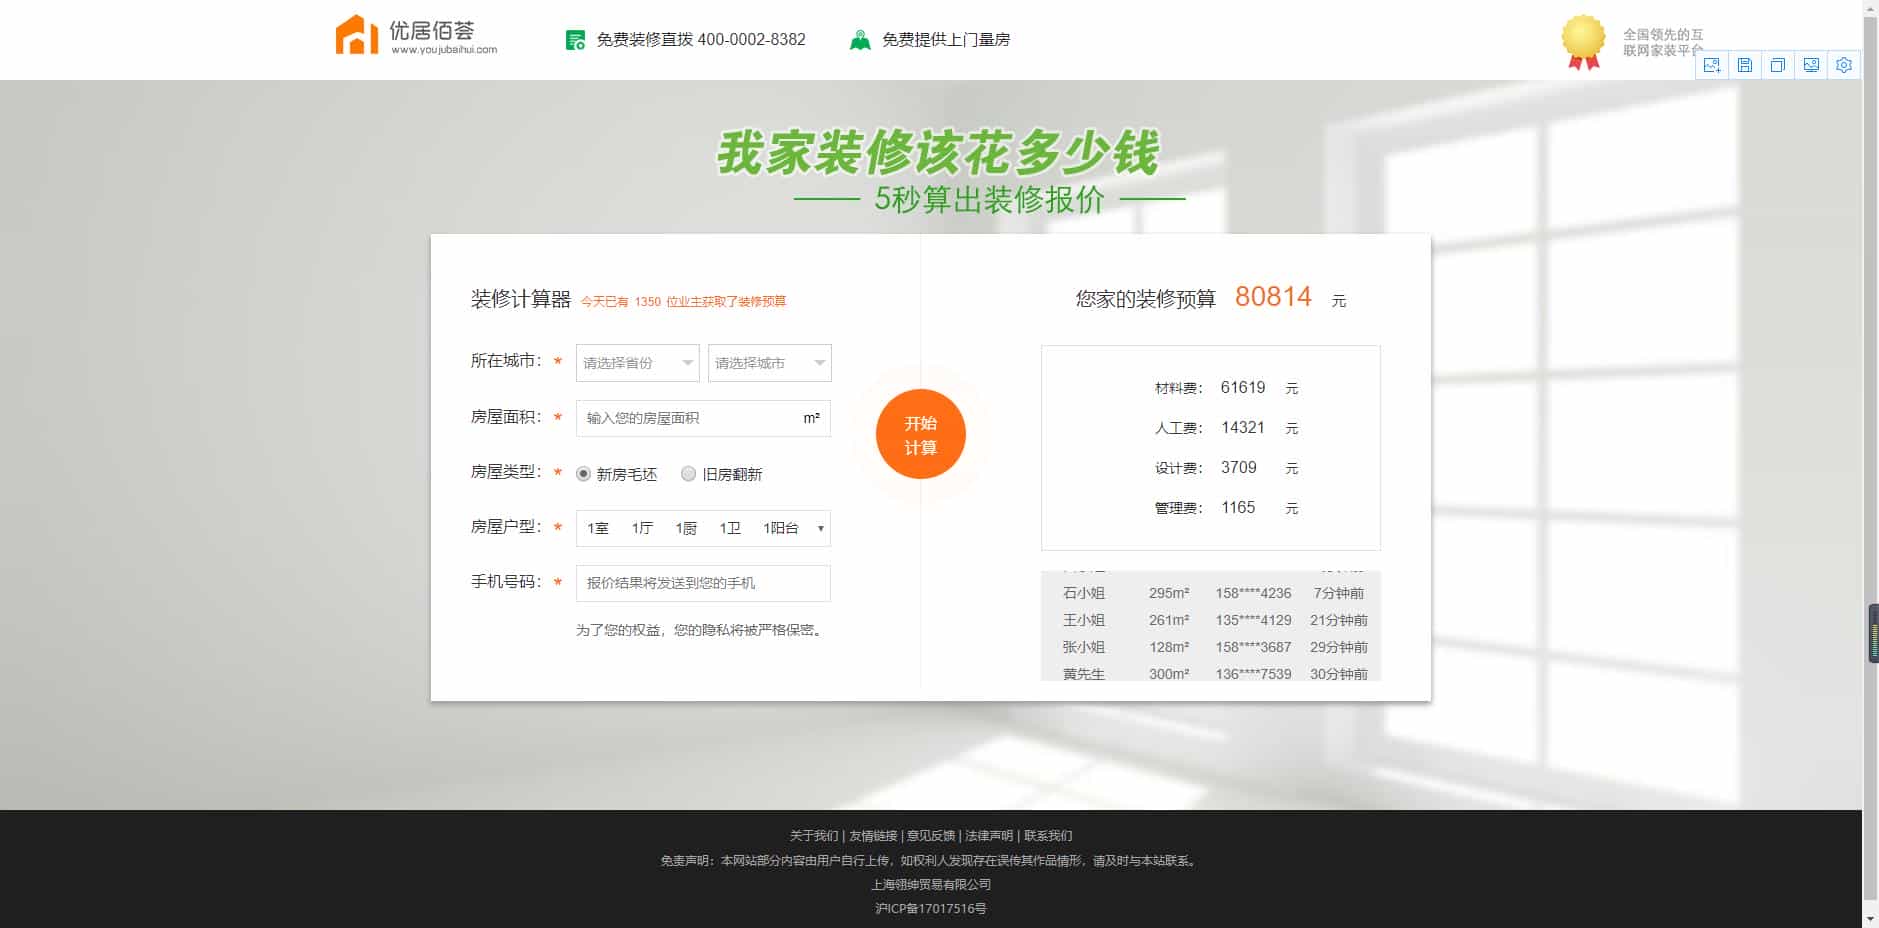Click the 手机号码 phone number input field
Screen dimensions: 1879x928
pos(703,583)
